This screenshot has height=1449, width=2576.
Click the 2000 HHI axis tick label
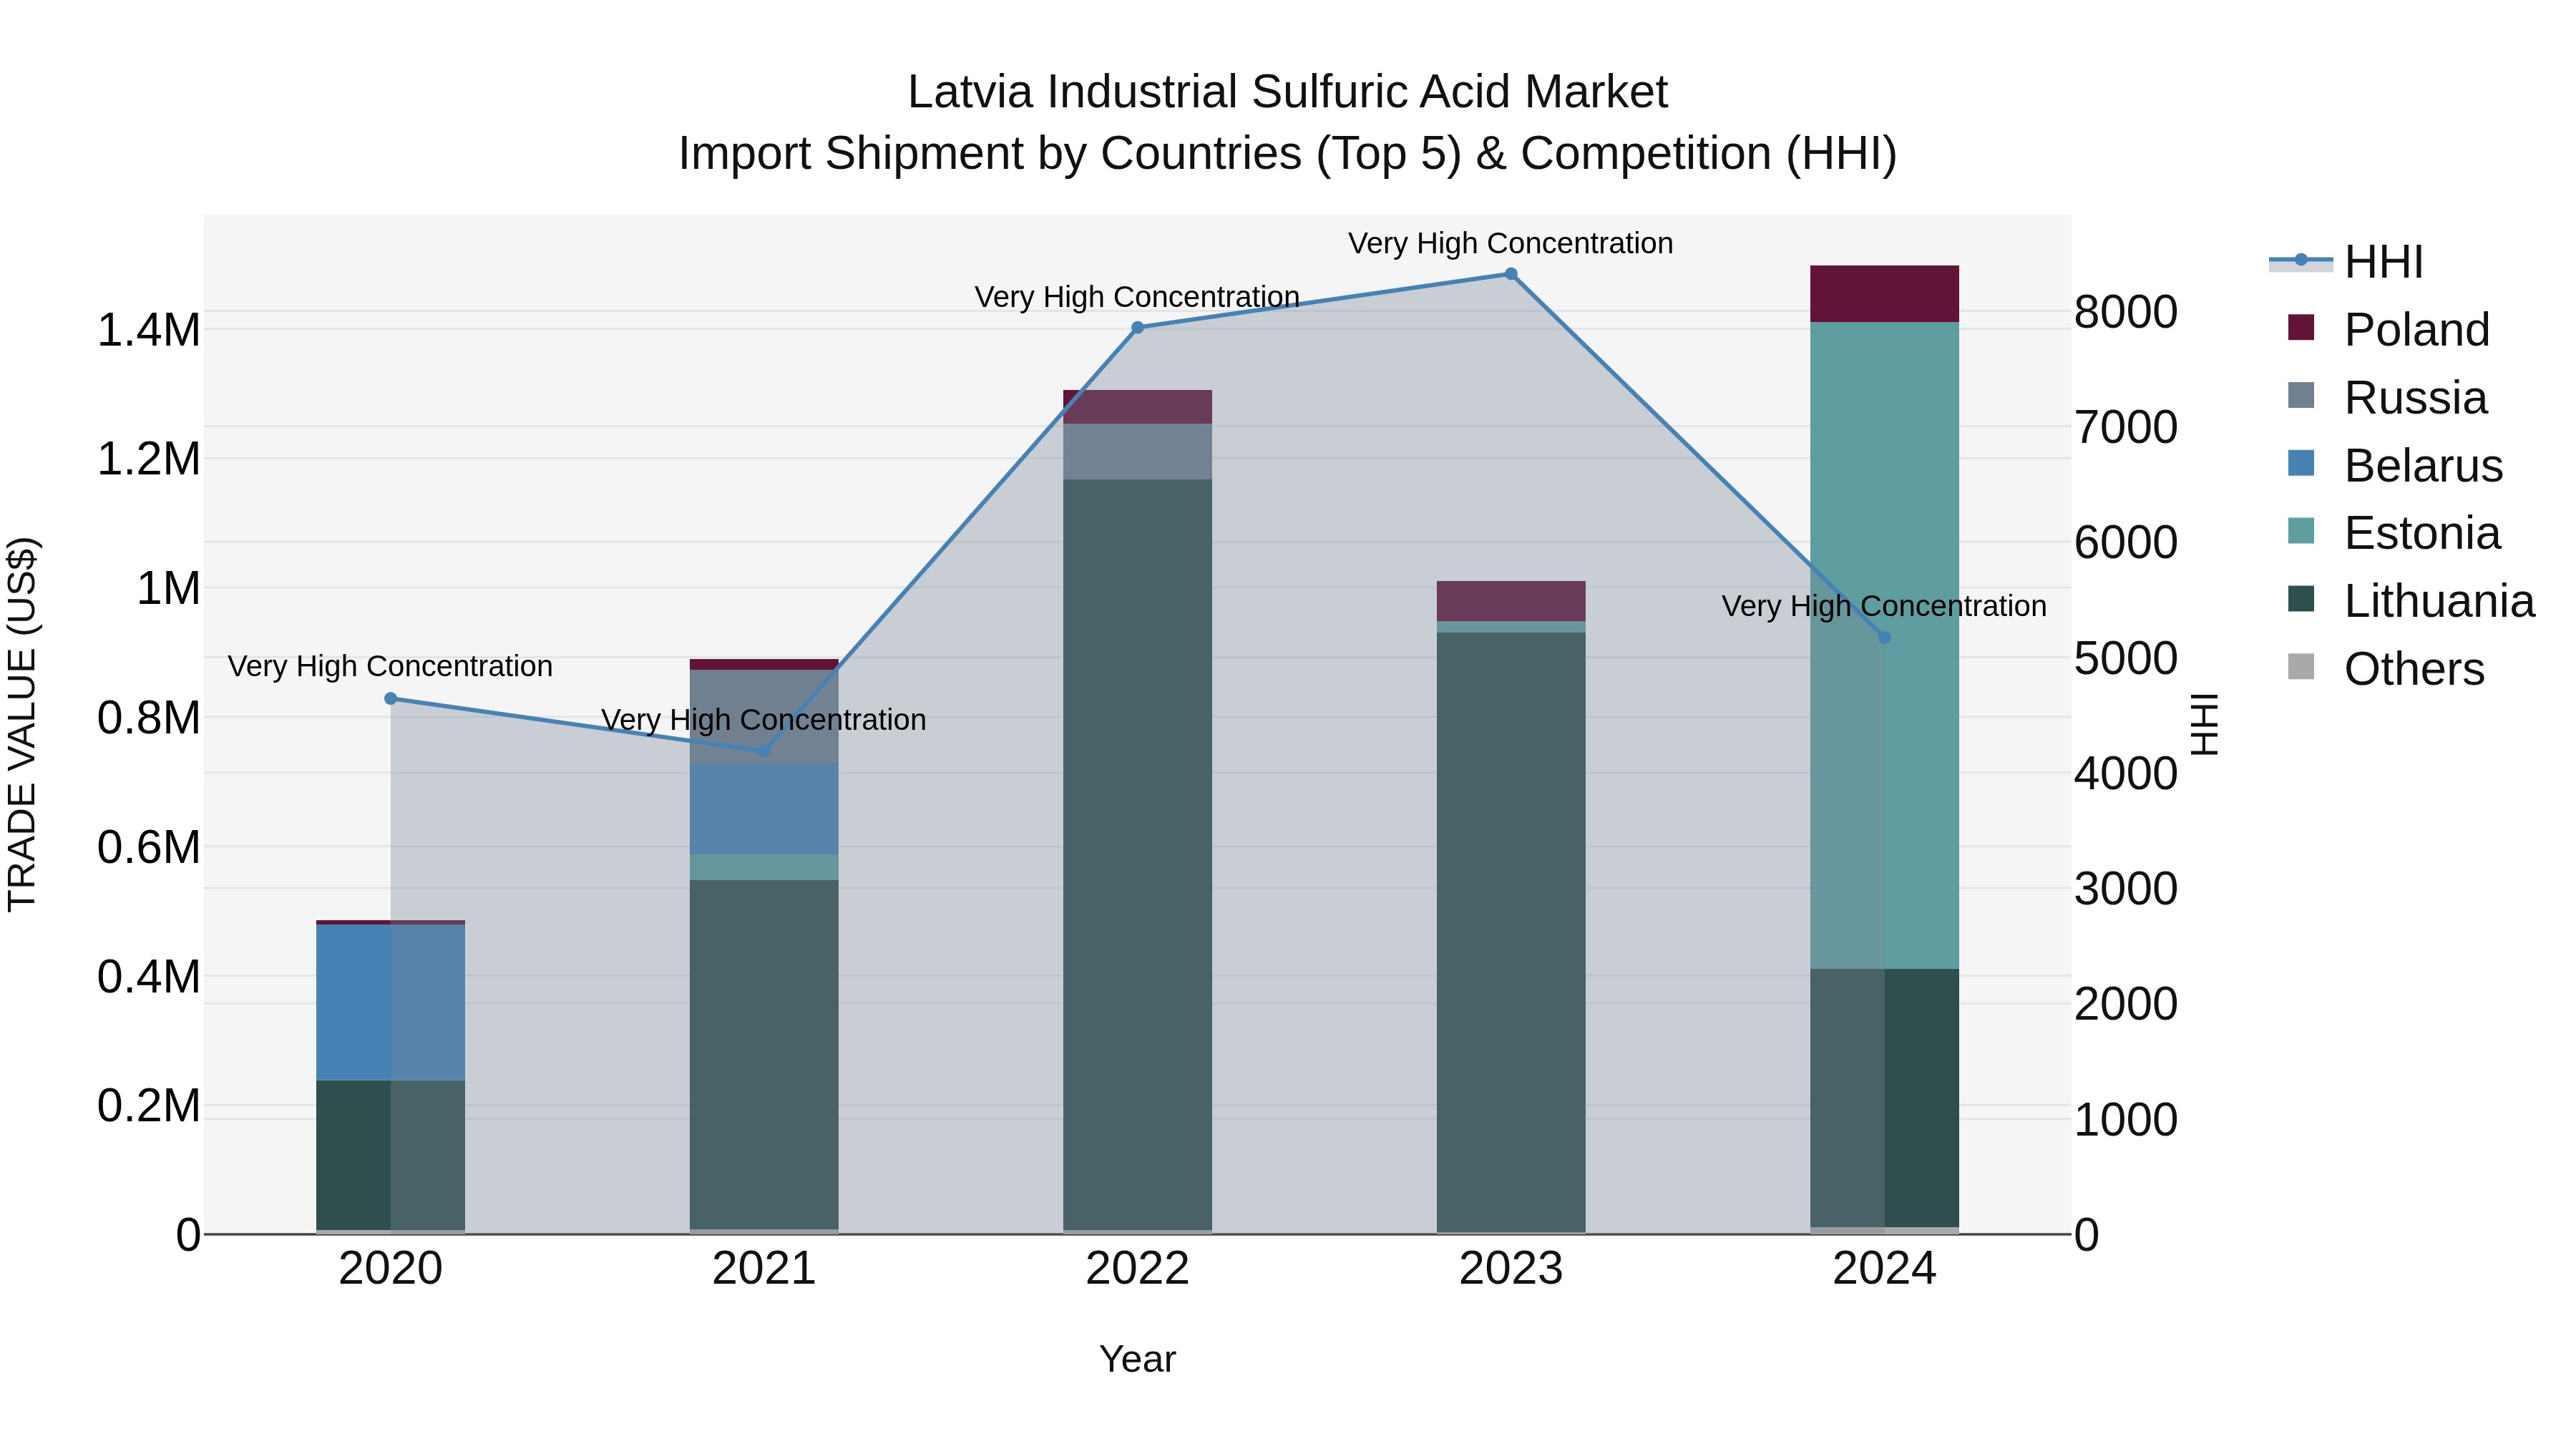click(x=2126, y=1004)
